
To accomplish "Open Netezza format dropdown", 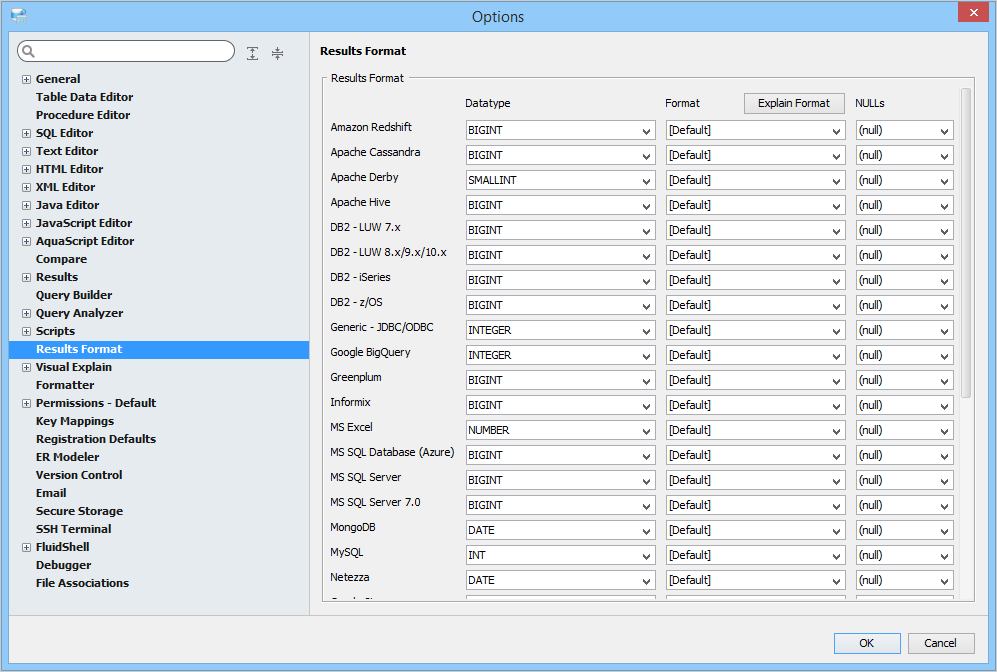I will (x=755, y=580).
